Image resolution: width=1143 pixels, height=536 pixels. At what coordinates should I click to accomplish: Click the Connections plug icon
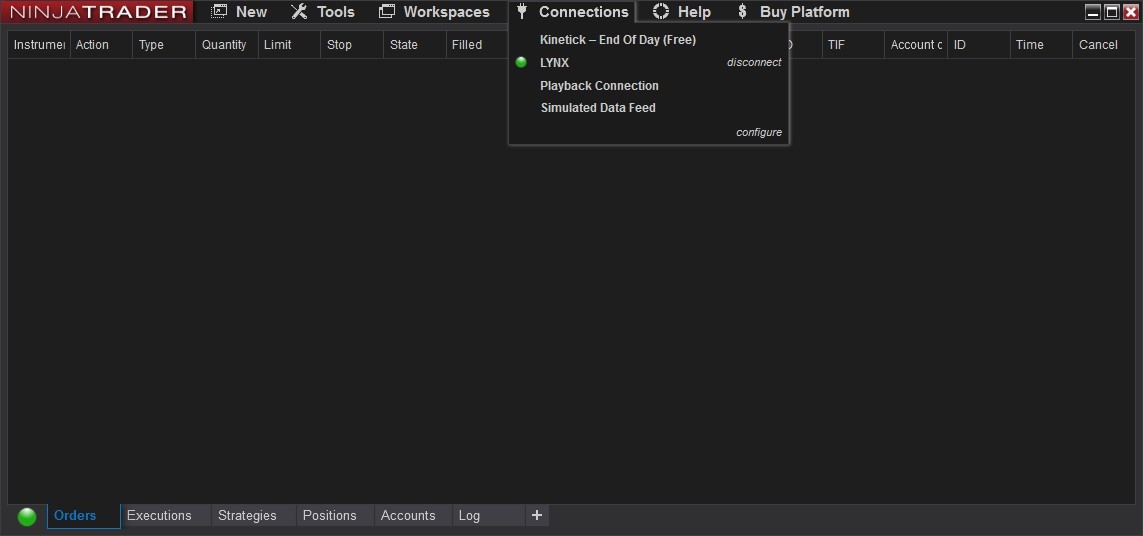521,11
